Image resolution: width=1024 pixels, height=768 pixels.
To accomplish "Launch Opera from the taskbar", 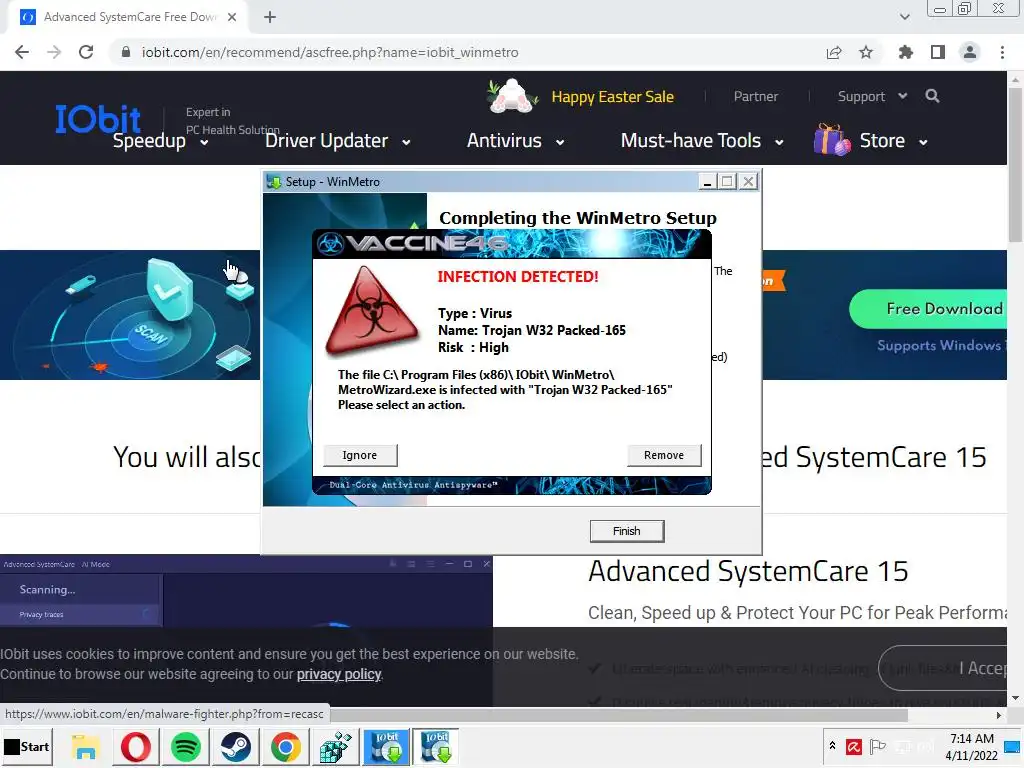I will (136, 747).
